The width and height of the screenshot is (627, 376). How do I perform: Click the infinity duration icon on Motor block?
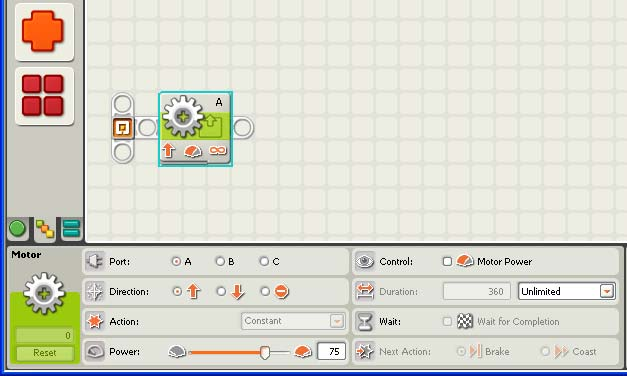[x=218, y=150]
